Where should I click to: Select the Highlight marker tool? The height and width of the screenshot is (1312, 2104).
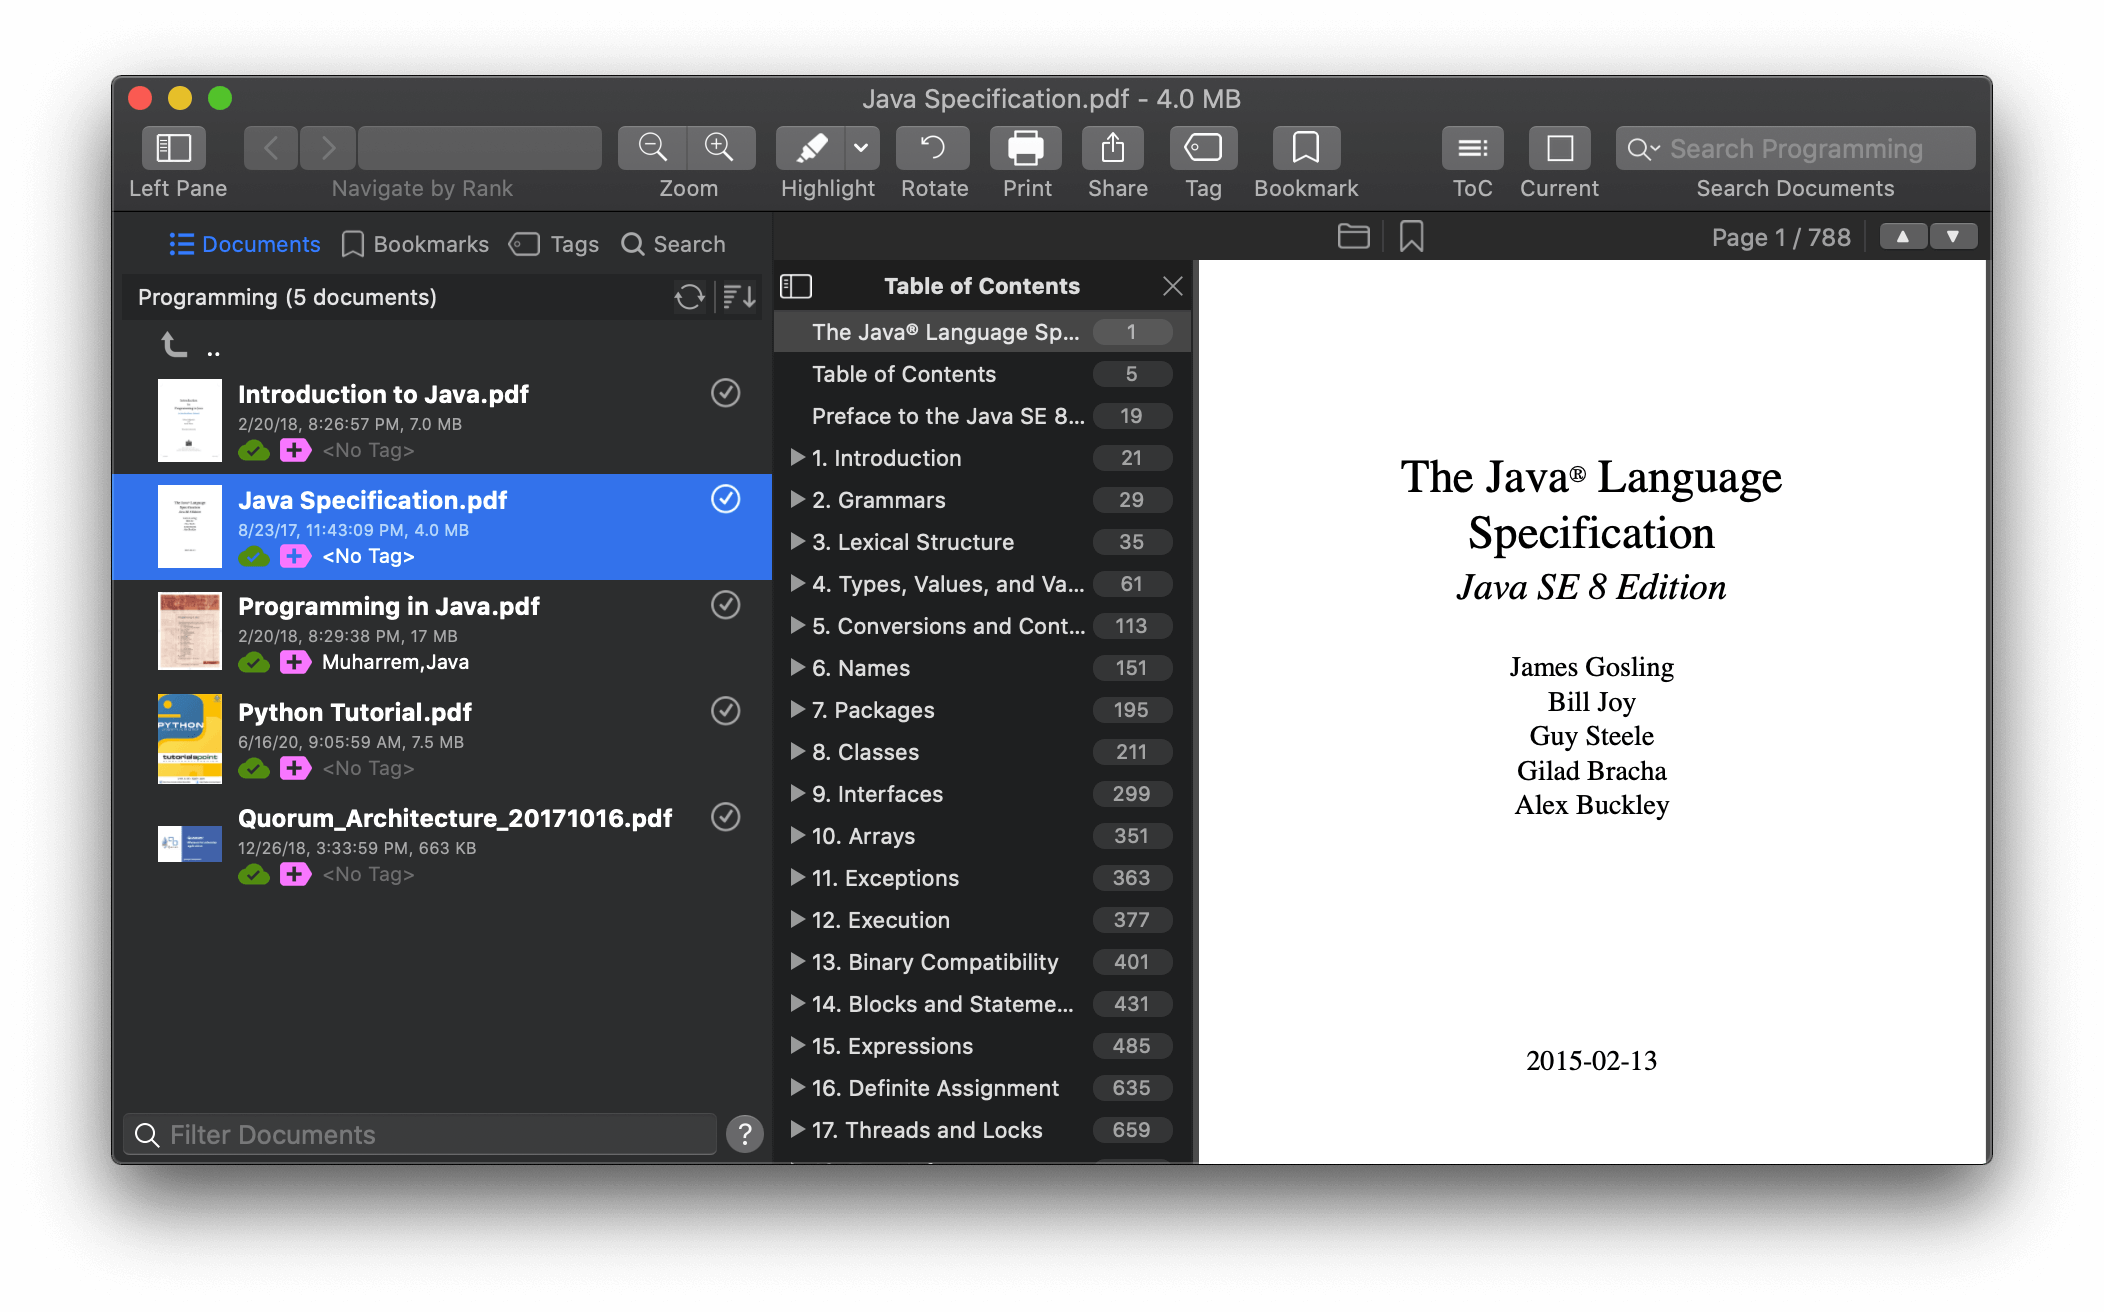tap(811, 148)
